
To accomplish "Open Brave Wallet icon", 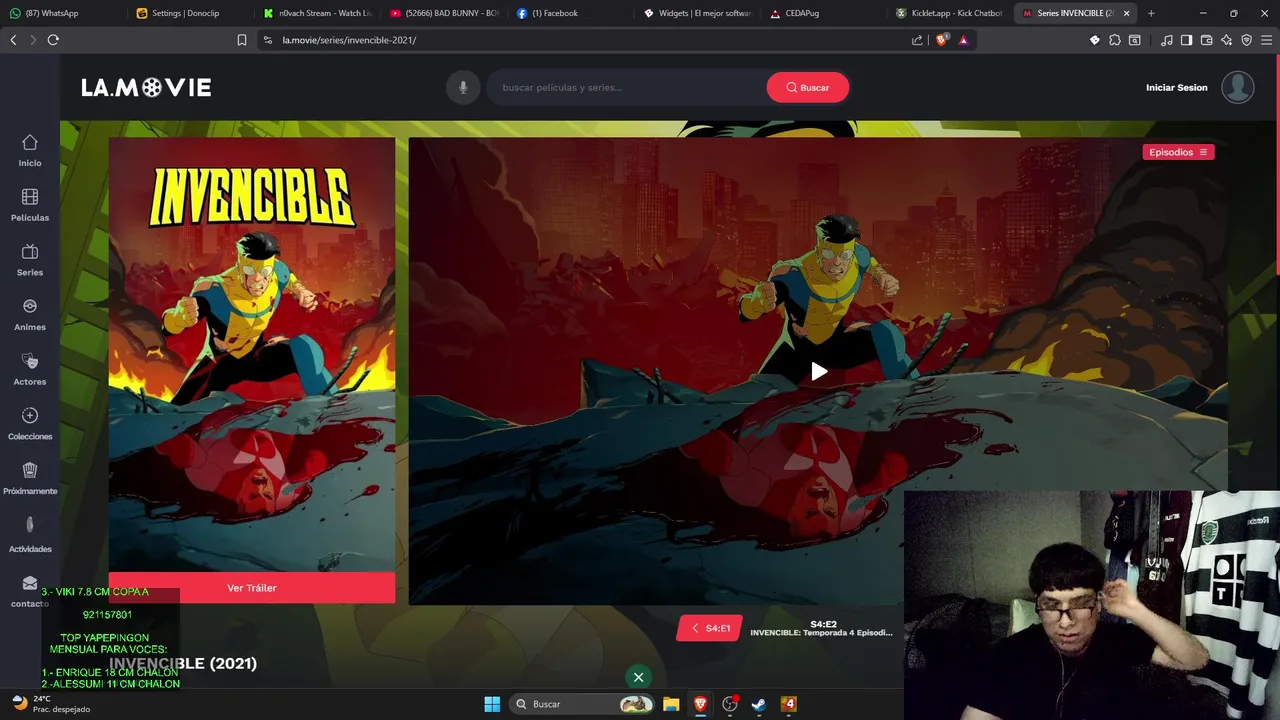I will pyautogui.click(x=1207, y=40).
